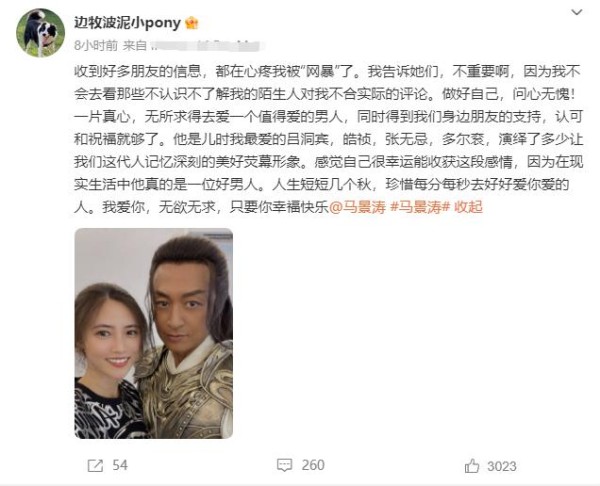
Task: Click the repost share icon
Action: point(95,466)
